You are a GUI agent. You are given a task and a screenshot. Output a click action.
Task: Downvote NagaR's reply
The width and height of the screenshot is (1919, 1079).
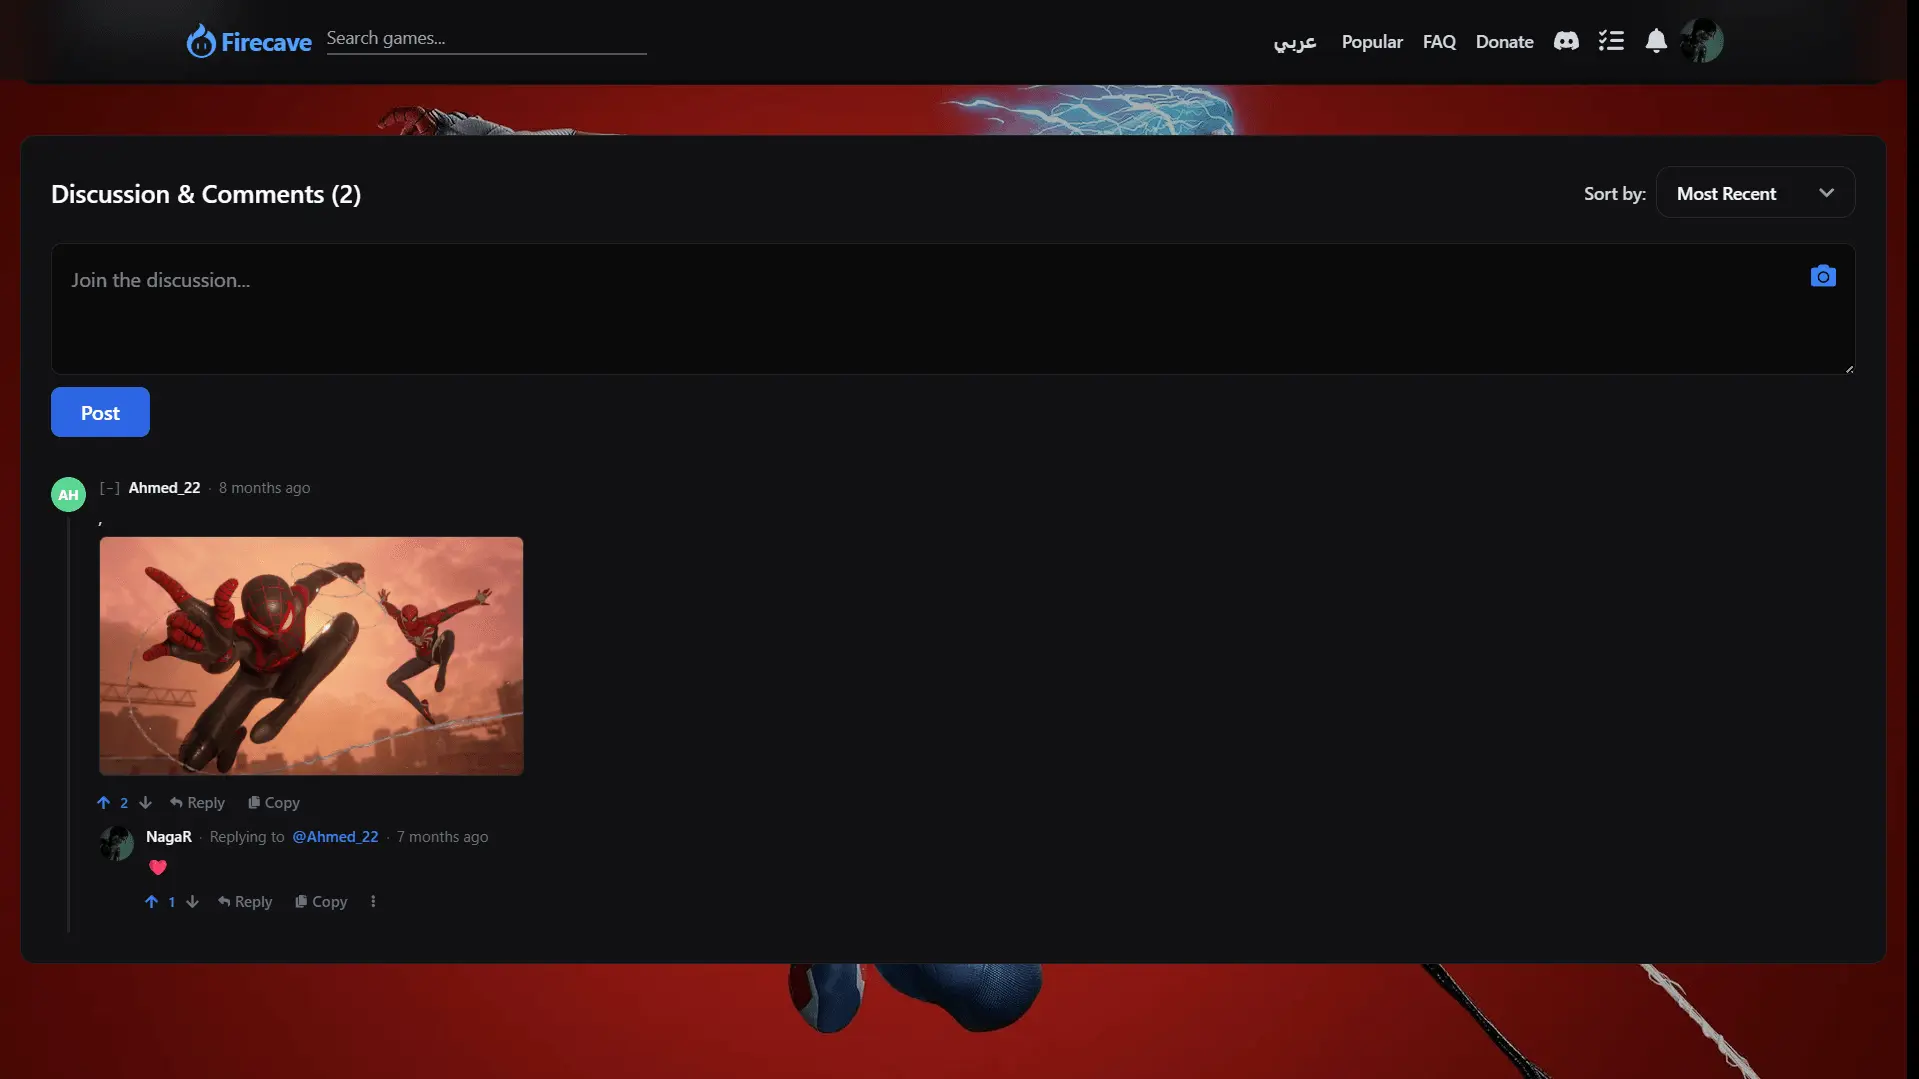[192, 902]
